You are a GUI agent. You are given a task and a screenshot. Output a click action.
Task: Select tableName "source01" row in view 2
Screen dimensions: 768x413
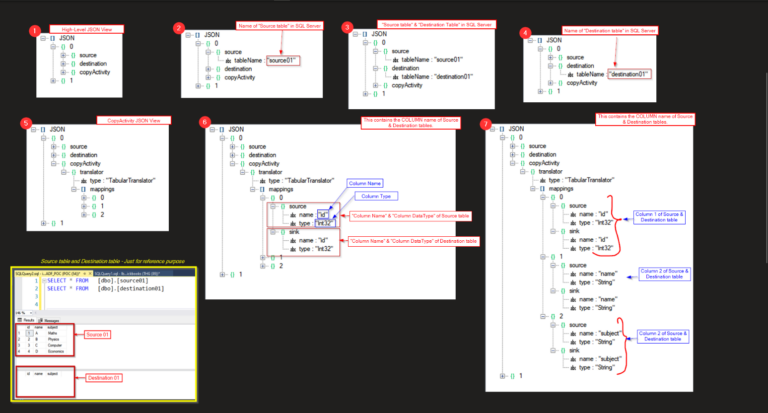click(261, 60)
